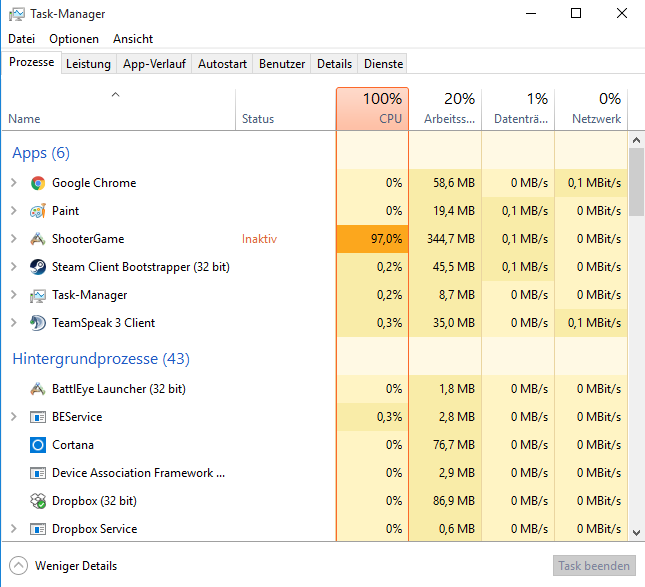Sort by the Status column header
The image size is (645, 587).
click(x=286, y=109)
